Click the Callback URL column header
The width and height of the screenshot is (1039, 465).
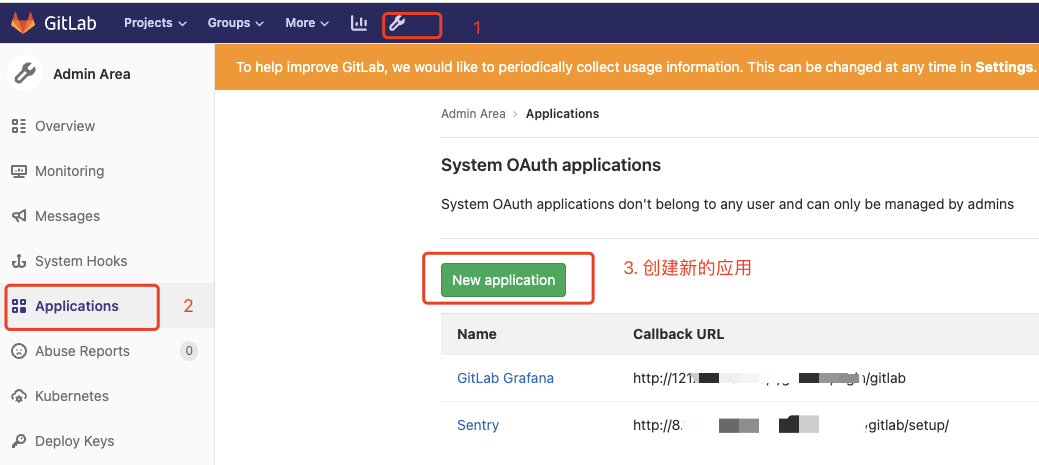click(679, 334)
